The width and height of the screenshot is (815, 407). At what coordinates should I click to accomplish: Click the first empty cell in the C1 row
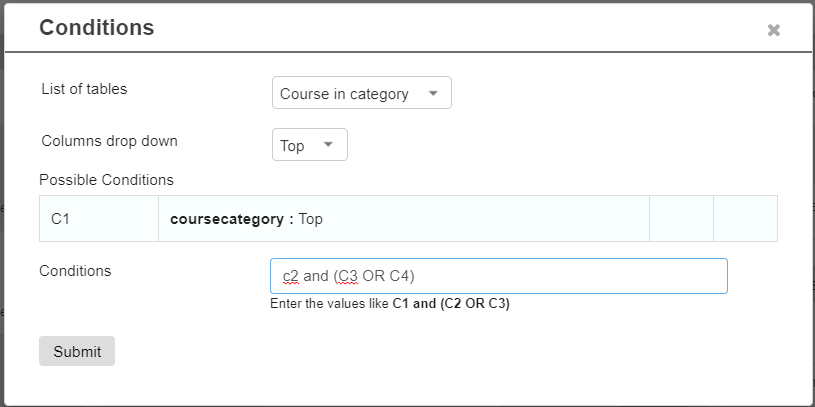pyautogui.click(x=681, y=219)
